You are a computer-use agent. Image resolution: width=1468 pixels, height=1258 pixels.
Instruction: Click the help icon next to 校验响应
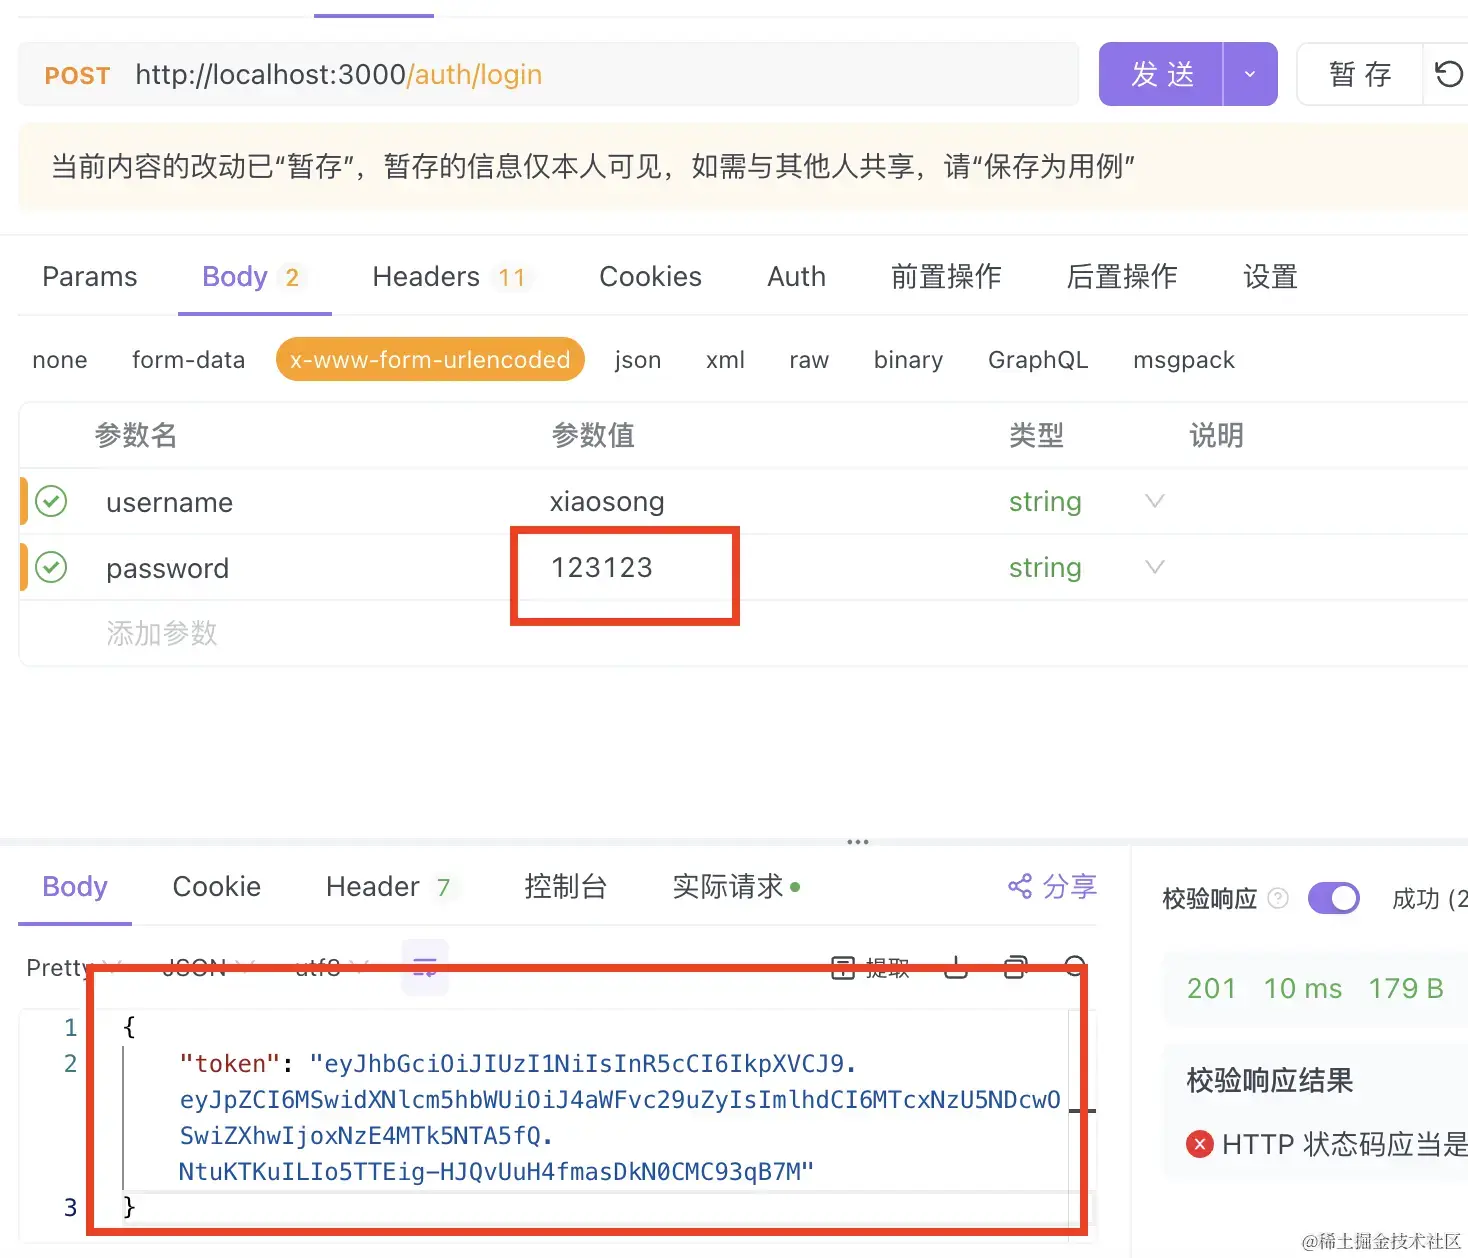[x=1278, y=898]
